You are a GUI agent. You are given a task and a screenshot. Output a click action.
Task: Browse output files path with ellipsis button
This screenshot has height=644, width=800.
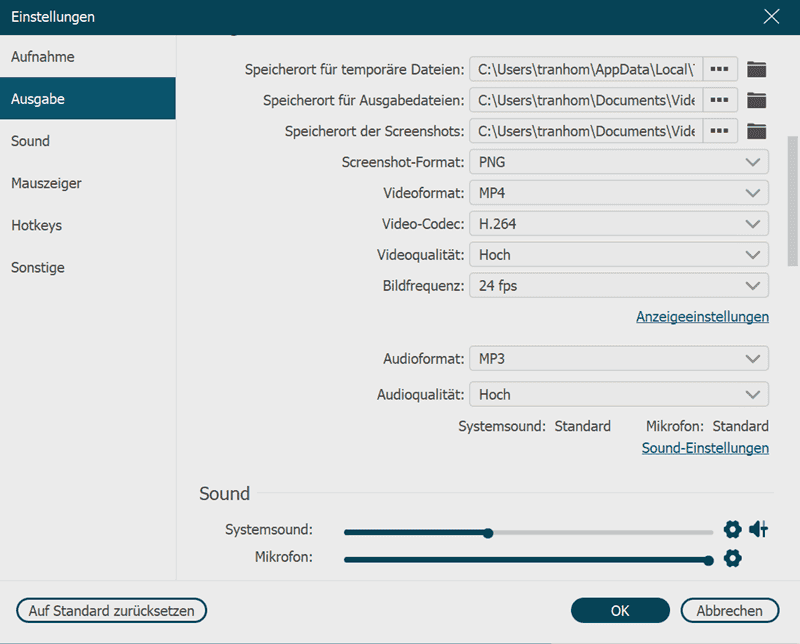pyautogui.click(x=720, y=100)
